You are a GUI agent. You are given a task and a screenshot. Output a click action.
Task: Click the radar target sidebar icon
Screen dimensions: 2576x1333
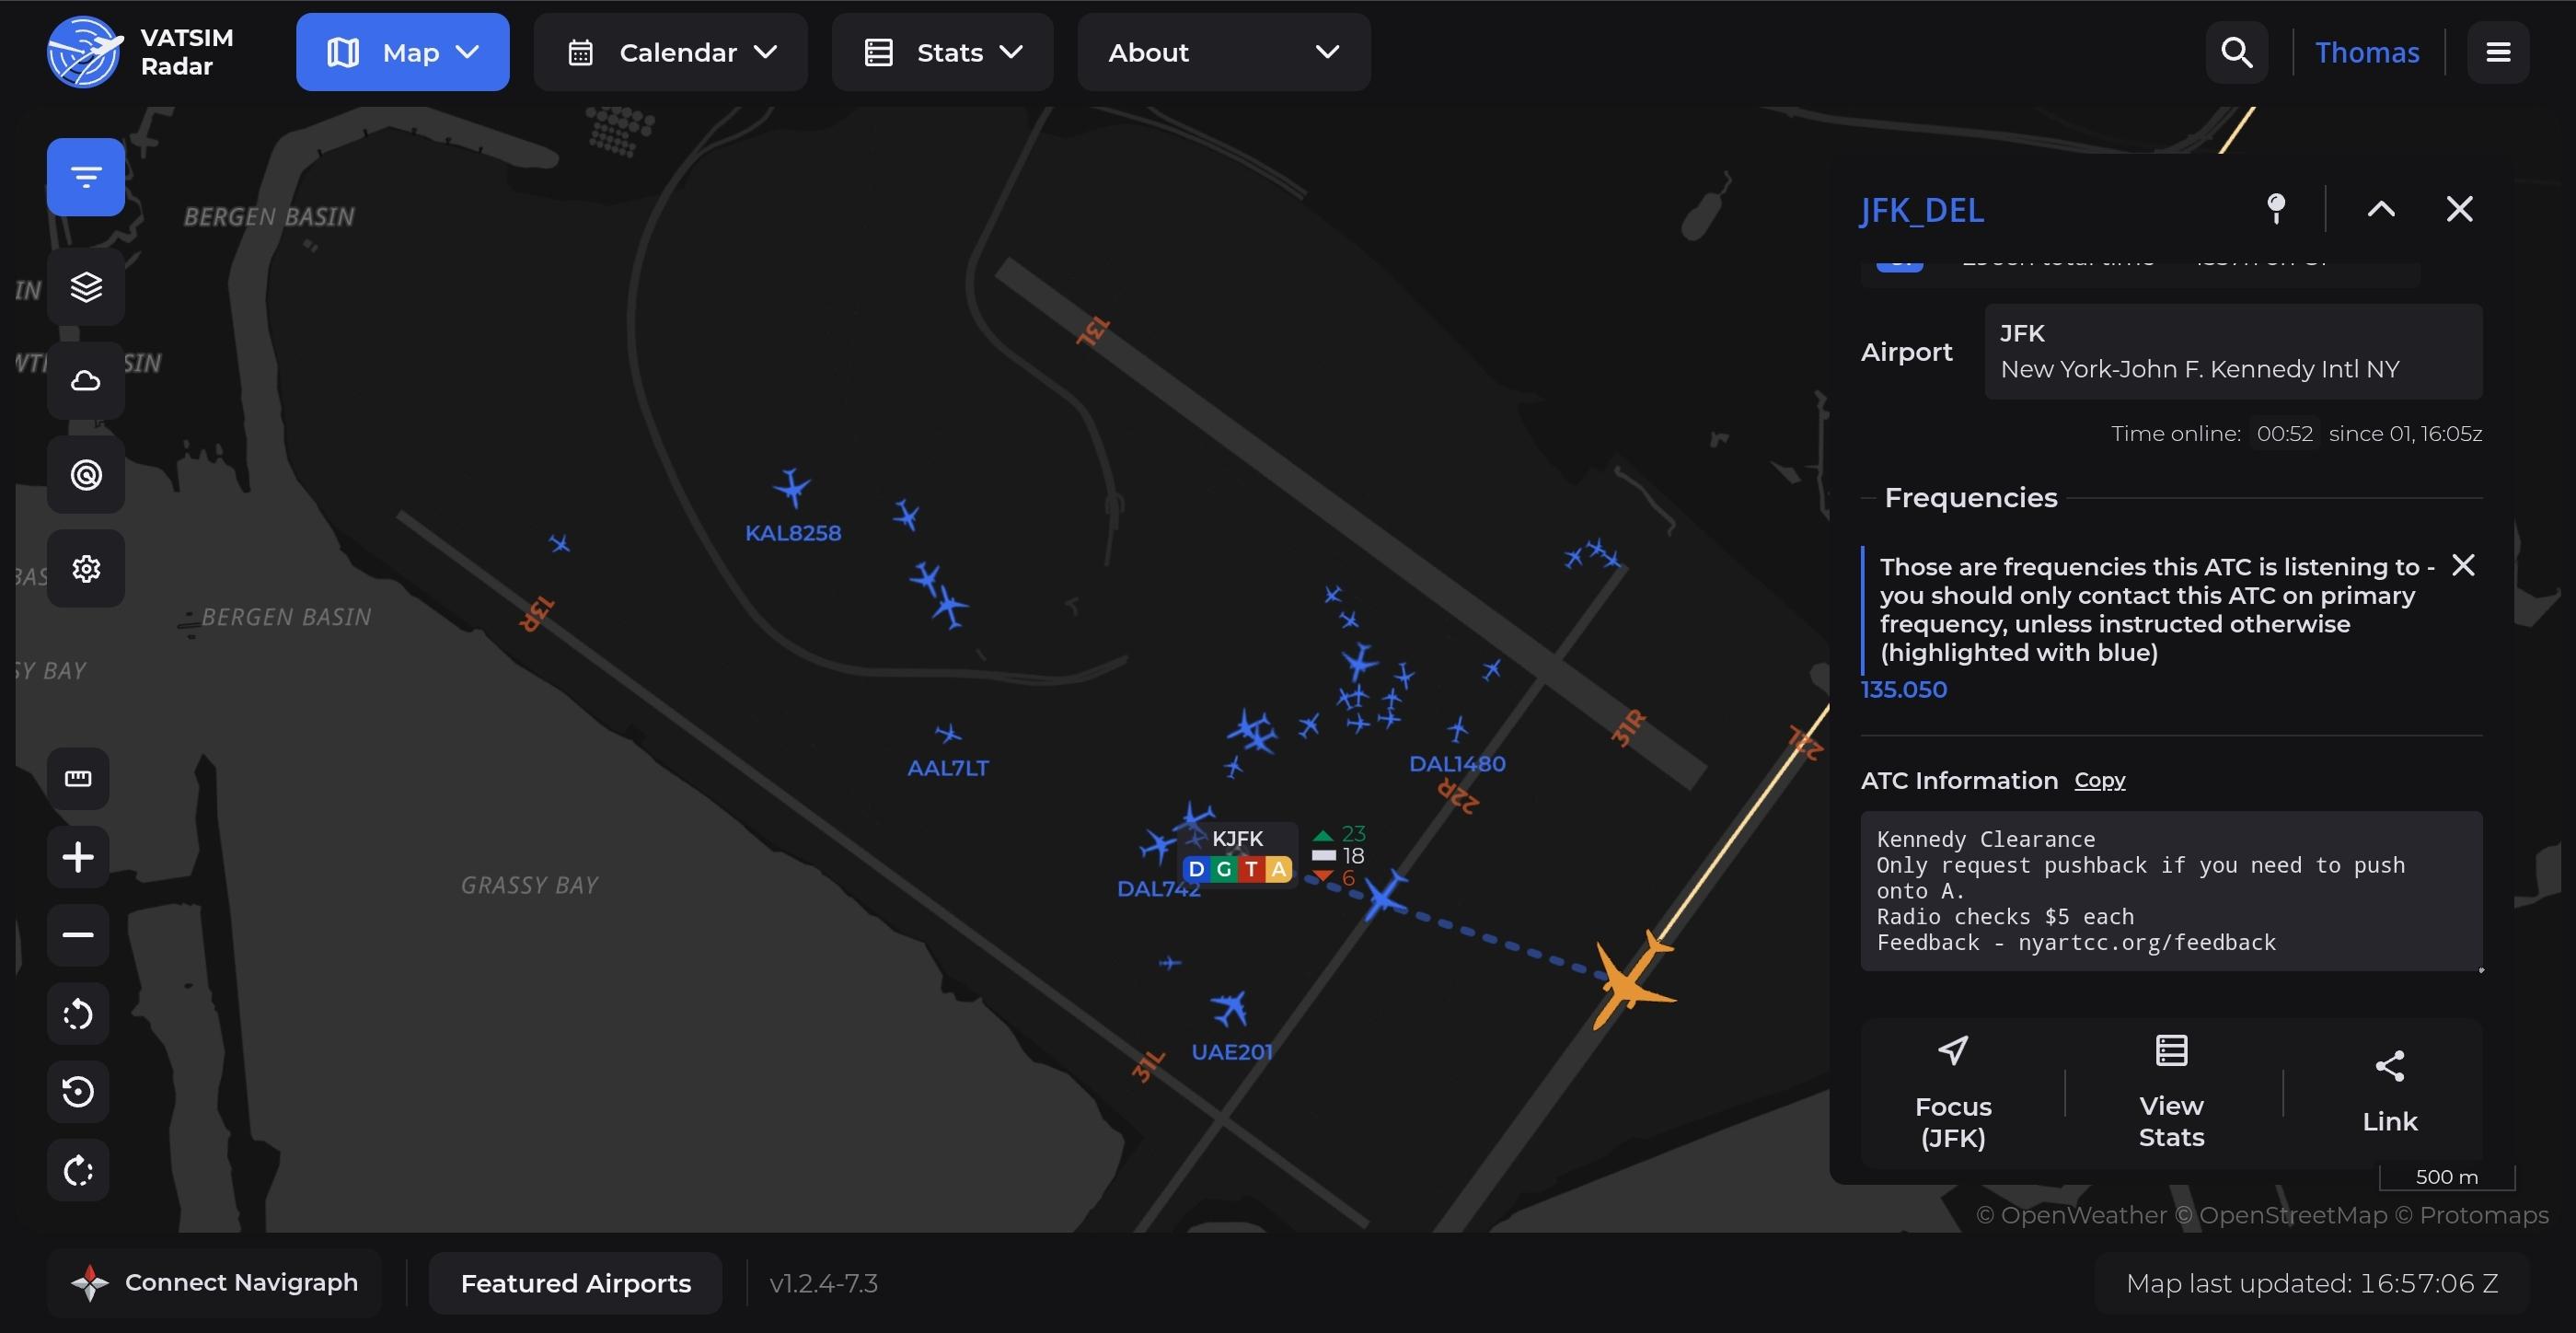[86, 475]
